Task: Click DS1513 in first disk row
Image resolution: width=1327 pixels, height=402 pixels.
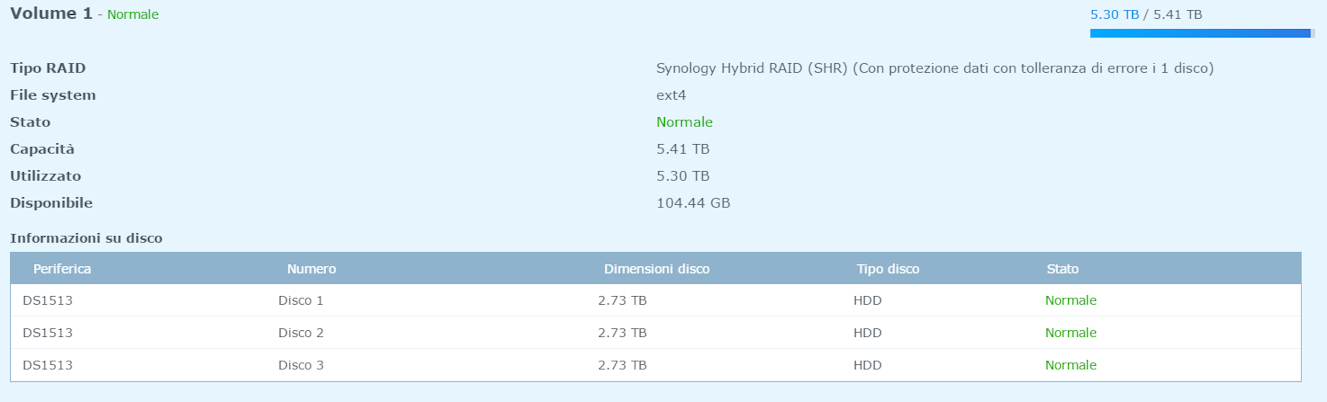Action: tap(47, 300)
